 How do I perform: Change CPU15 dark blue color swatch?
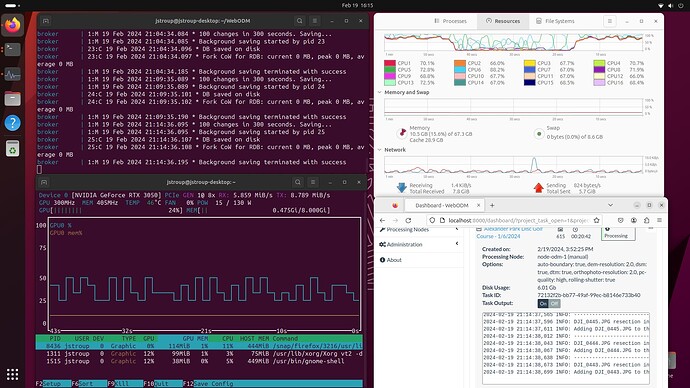530,83
